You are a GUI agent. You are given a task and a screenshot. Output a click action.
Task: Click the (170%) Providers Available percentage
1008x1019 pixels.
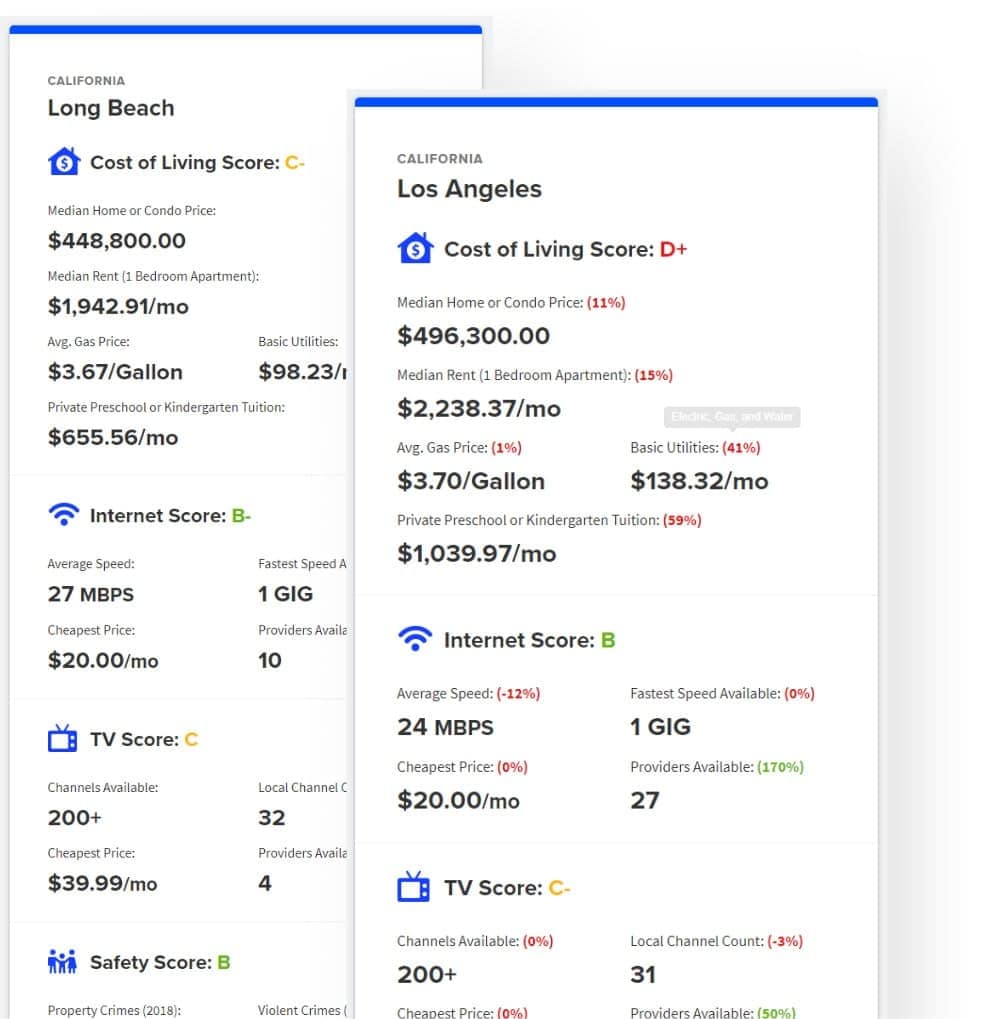[x=780, y=767]
